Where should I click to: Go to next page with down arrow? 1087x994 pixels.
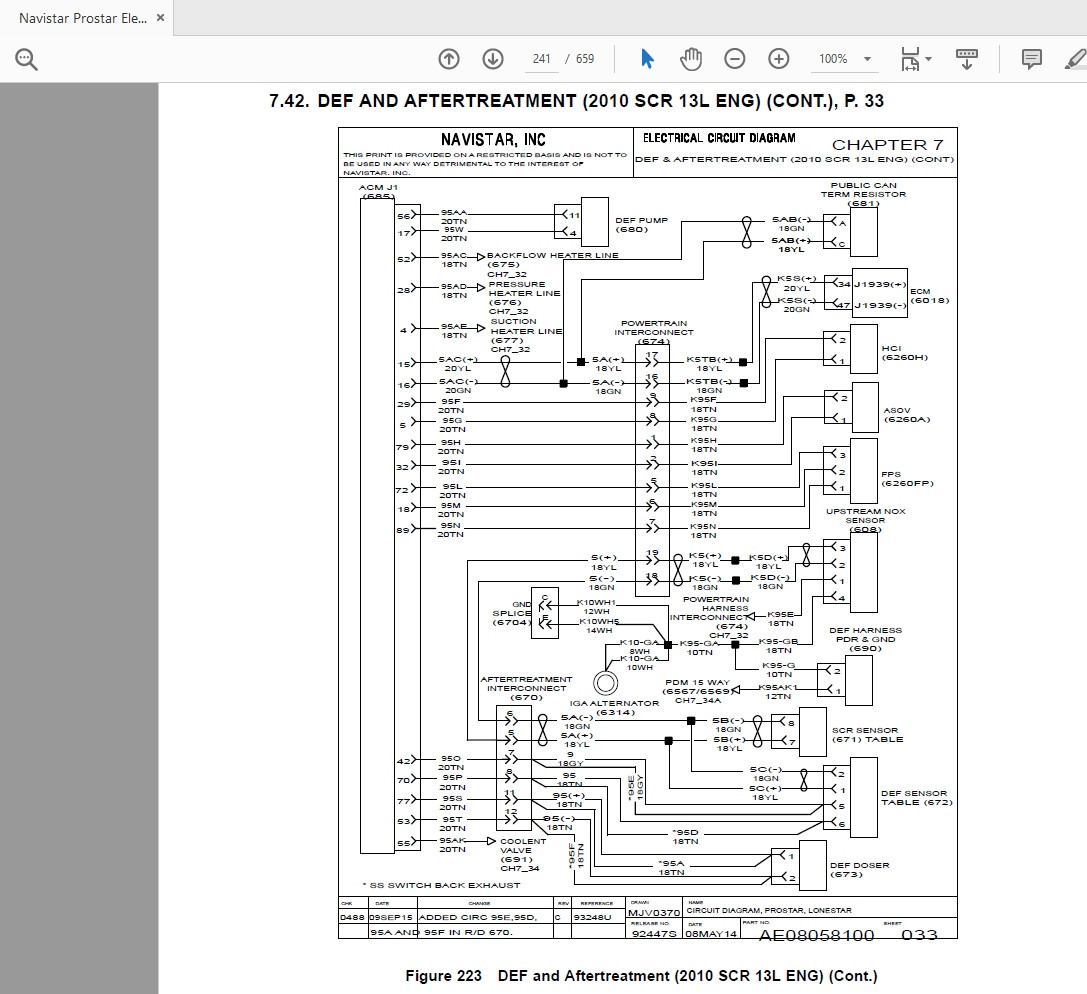(493, 59)
